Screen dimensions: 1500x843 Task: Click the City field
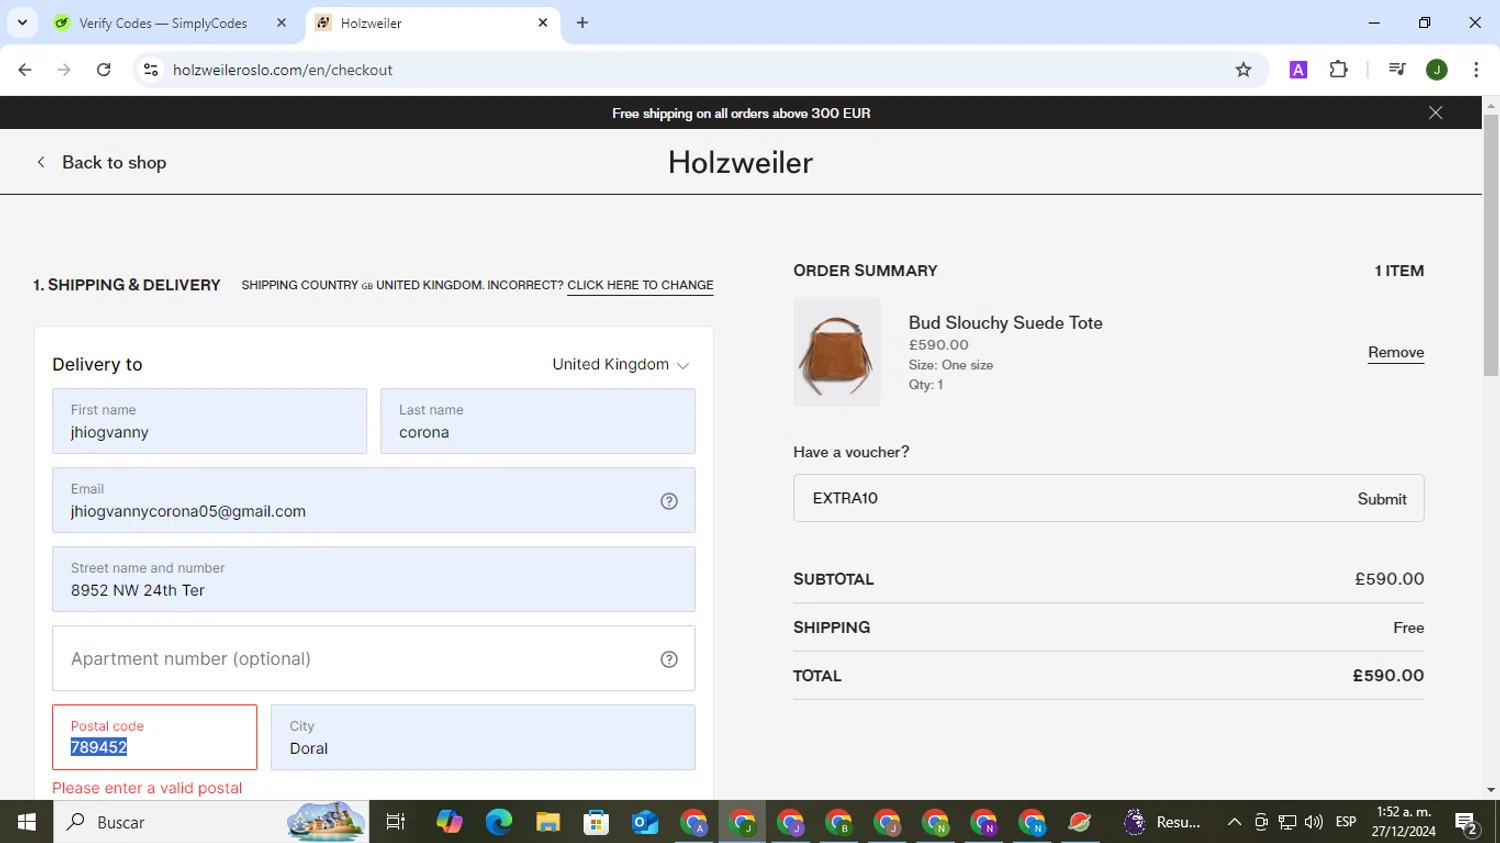(x=482, y=737)
